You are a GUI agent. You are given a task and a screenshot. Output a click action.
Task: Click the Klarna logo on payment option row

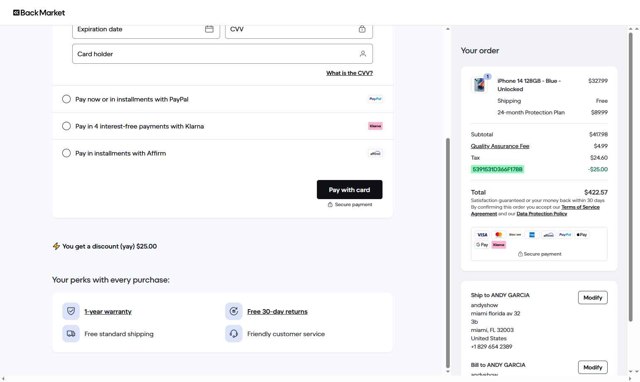pyautogui.click(x=375, y=126)
